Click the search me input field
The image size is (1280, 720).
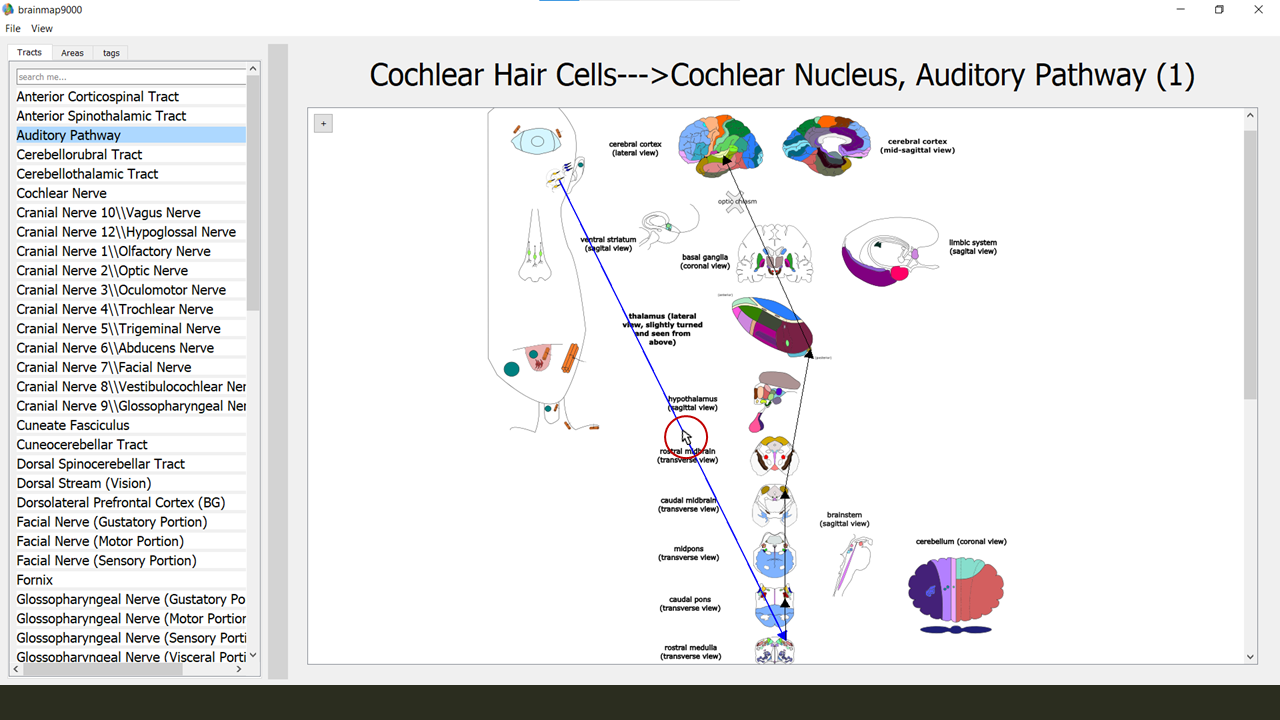[x=130, y=77]
